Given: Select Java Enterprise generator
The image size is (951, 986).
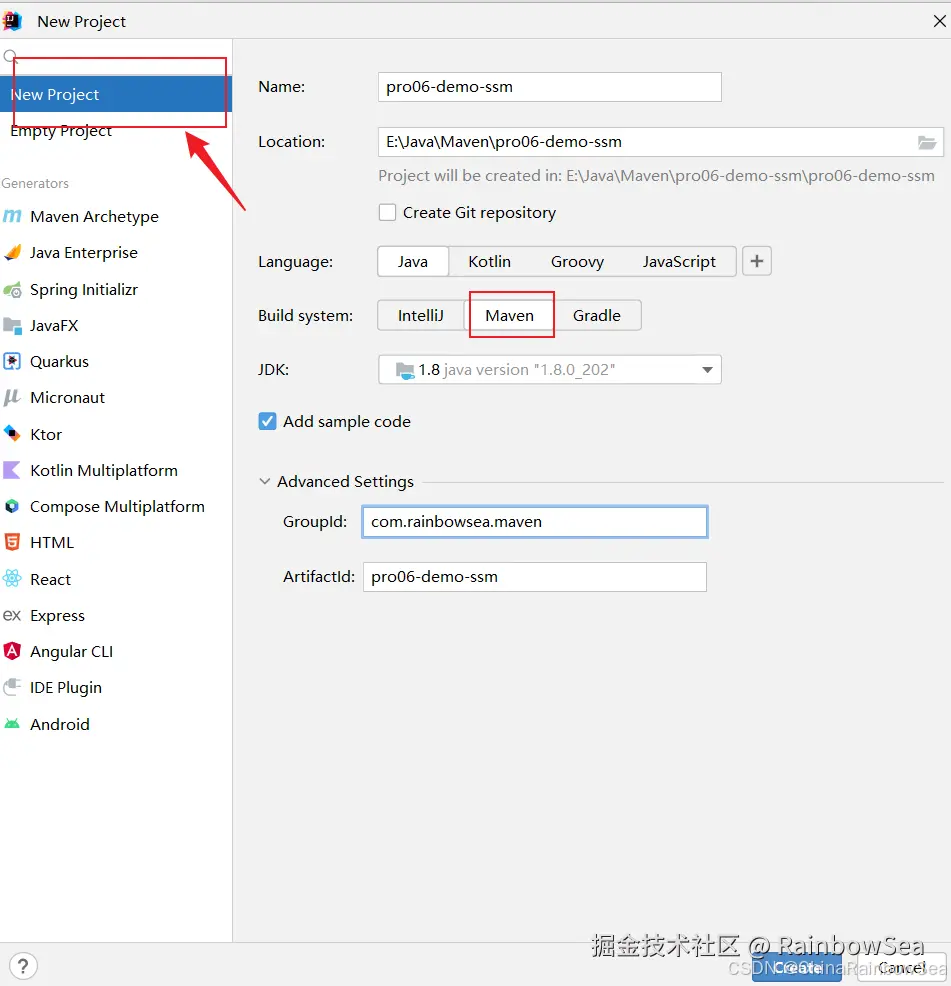Looking at the screenshot, I should point(116,252).
